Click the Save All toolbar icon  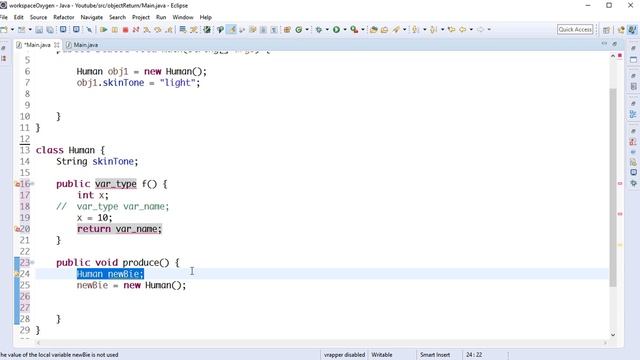(50, 29)
